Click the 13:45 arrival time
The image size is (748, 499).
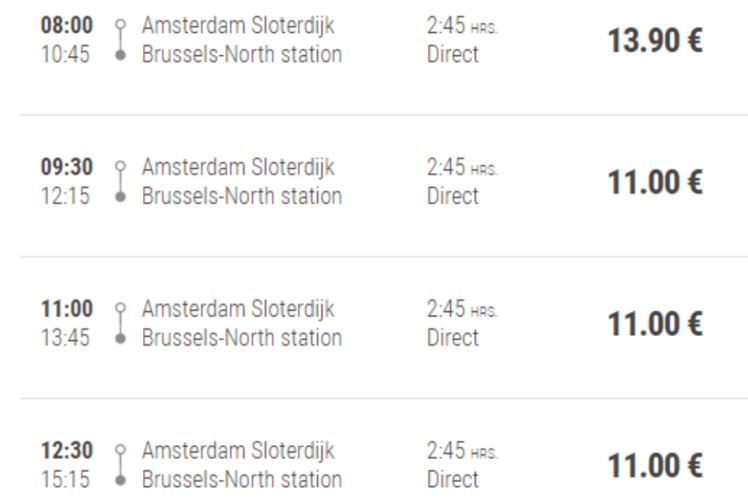(x=65, y=338)
